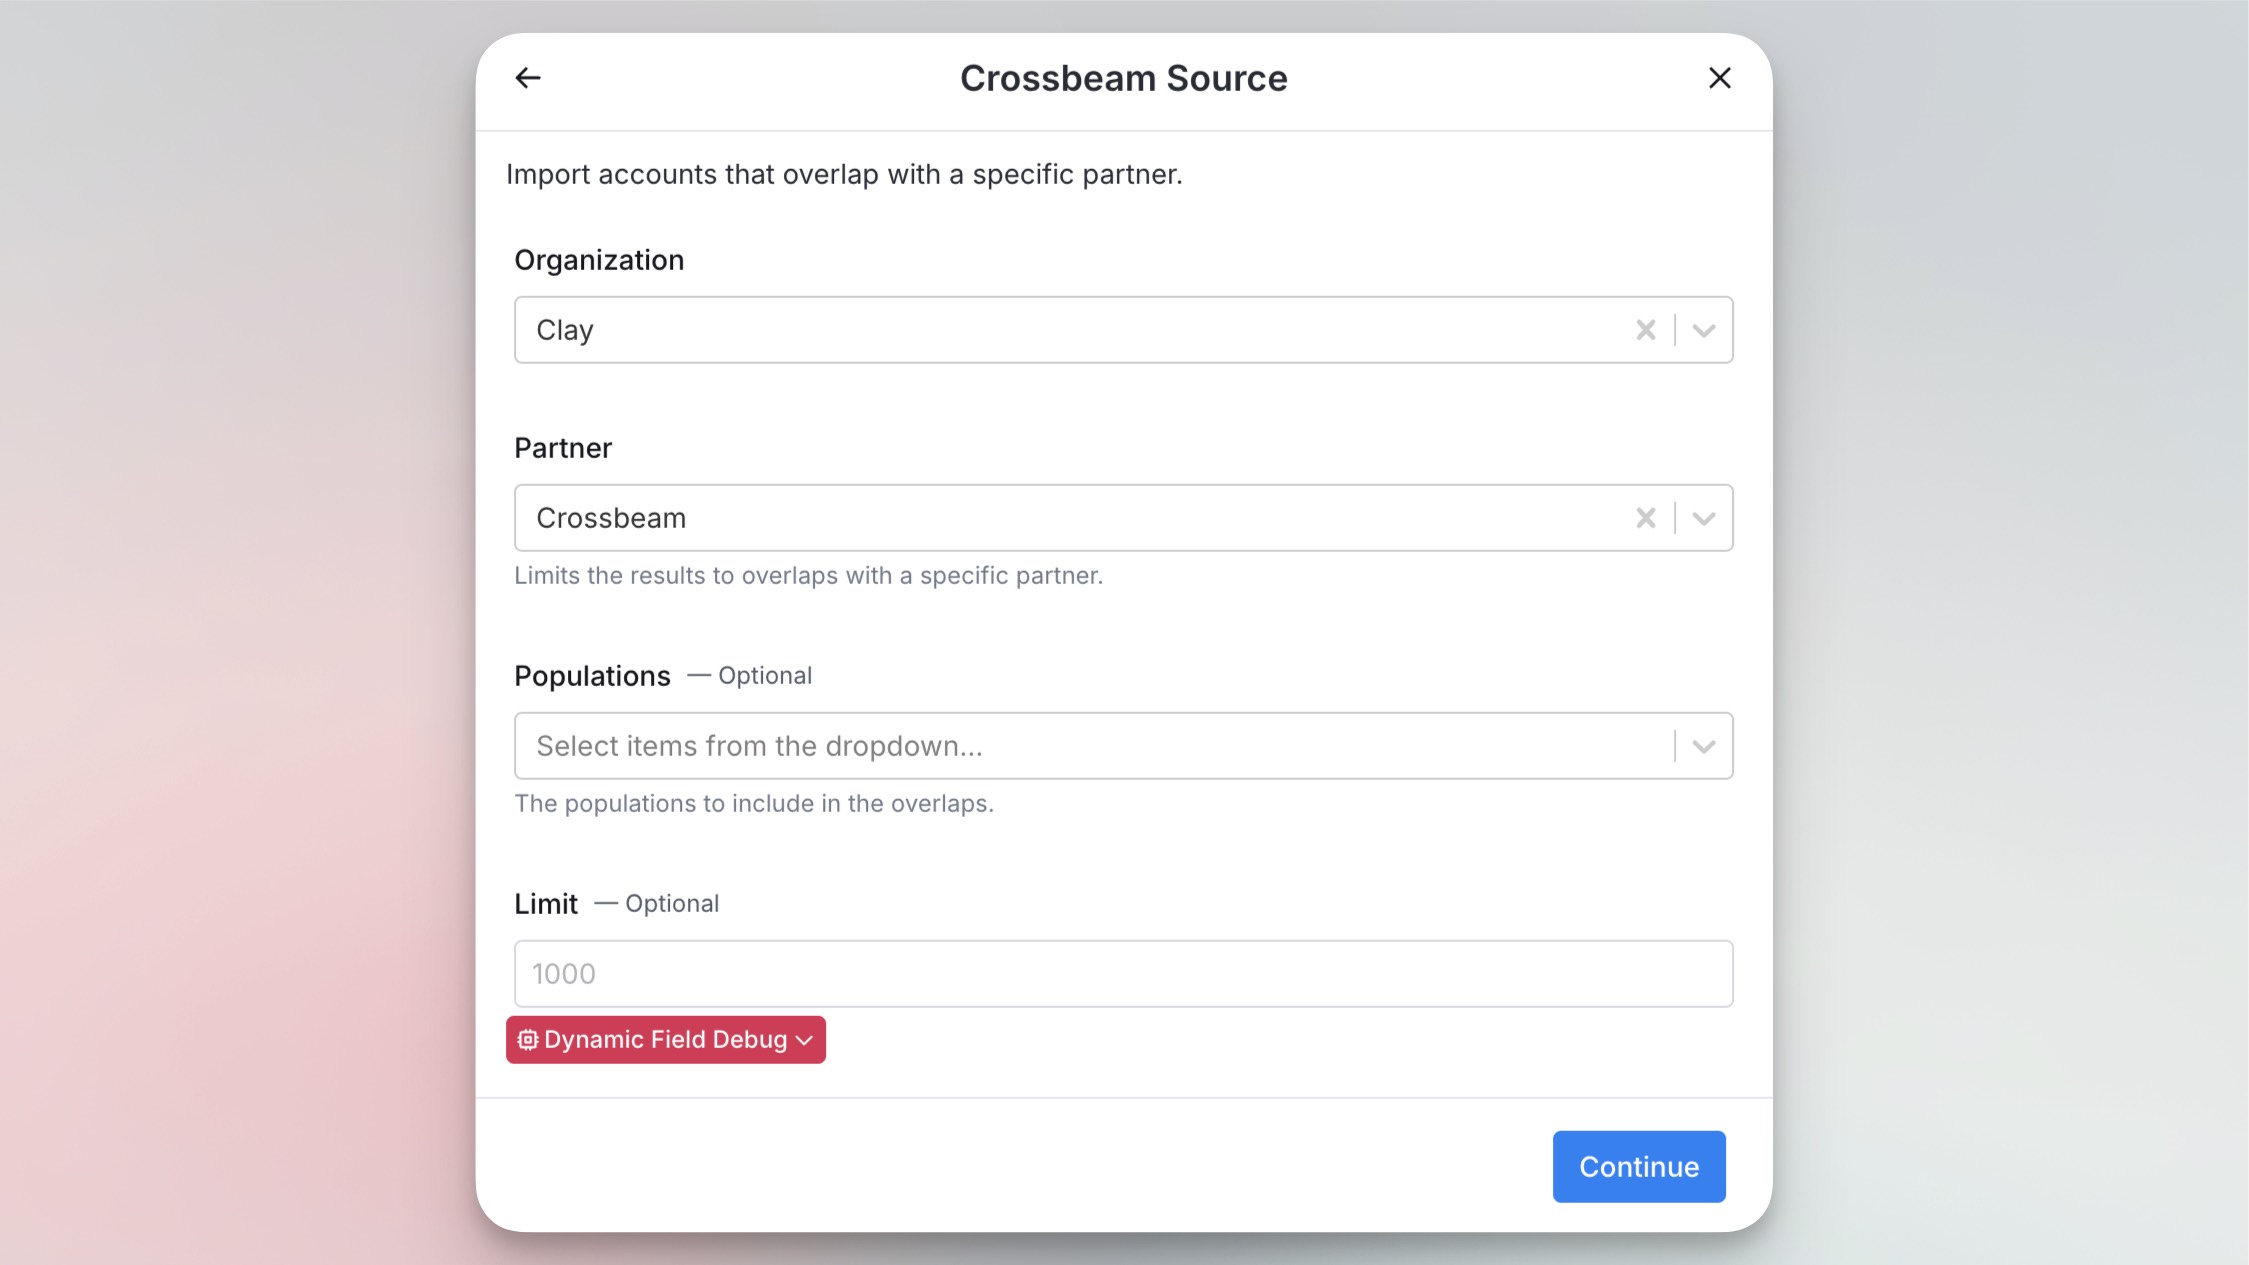The height and width of the screenshot is (1265, 2249).
Task: Click the Populations field label
Action: pyautogui.click(x=592, y=676)
